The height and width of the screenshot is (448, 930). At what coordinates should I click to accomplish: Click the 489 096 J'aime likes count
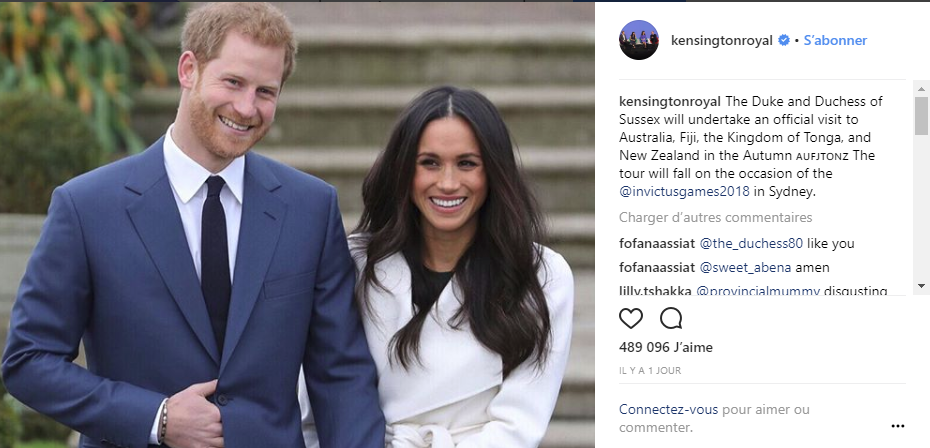[666, 347]
